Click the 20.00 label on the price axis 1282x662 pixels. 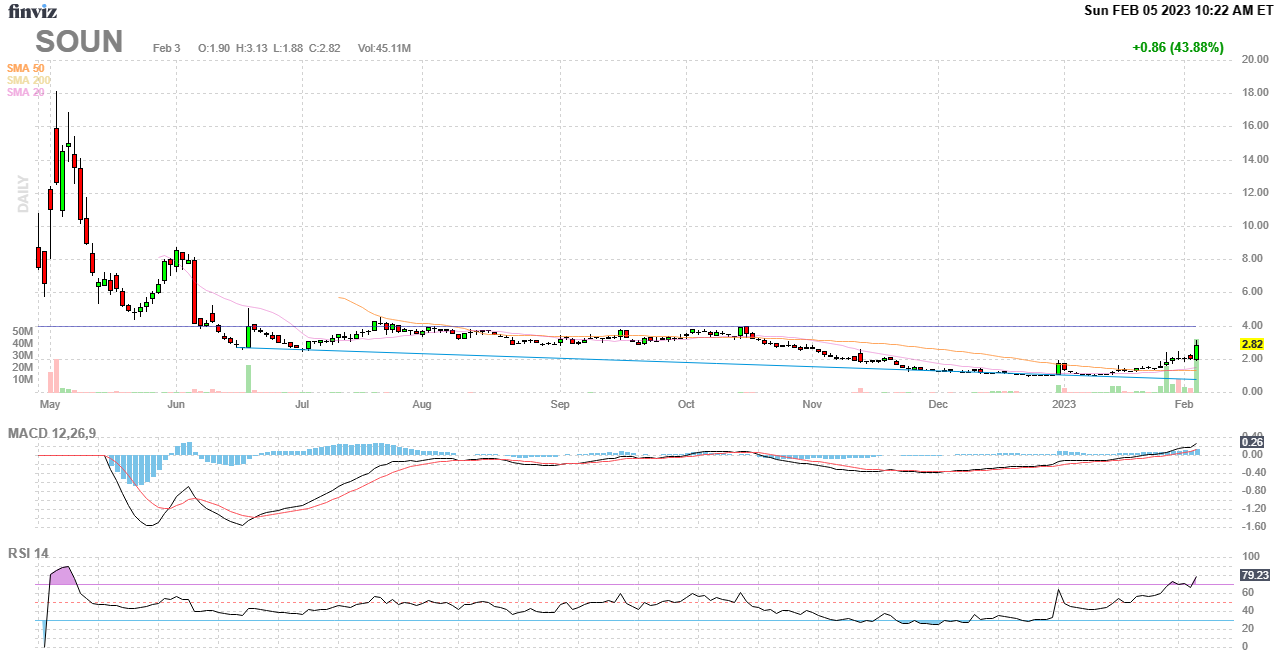[1255, 60]
